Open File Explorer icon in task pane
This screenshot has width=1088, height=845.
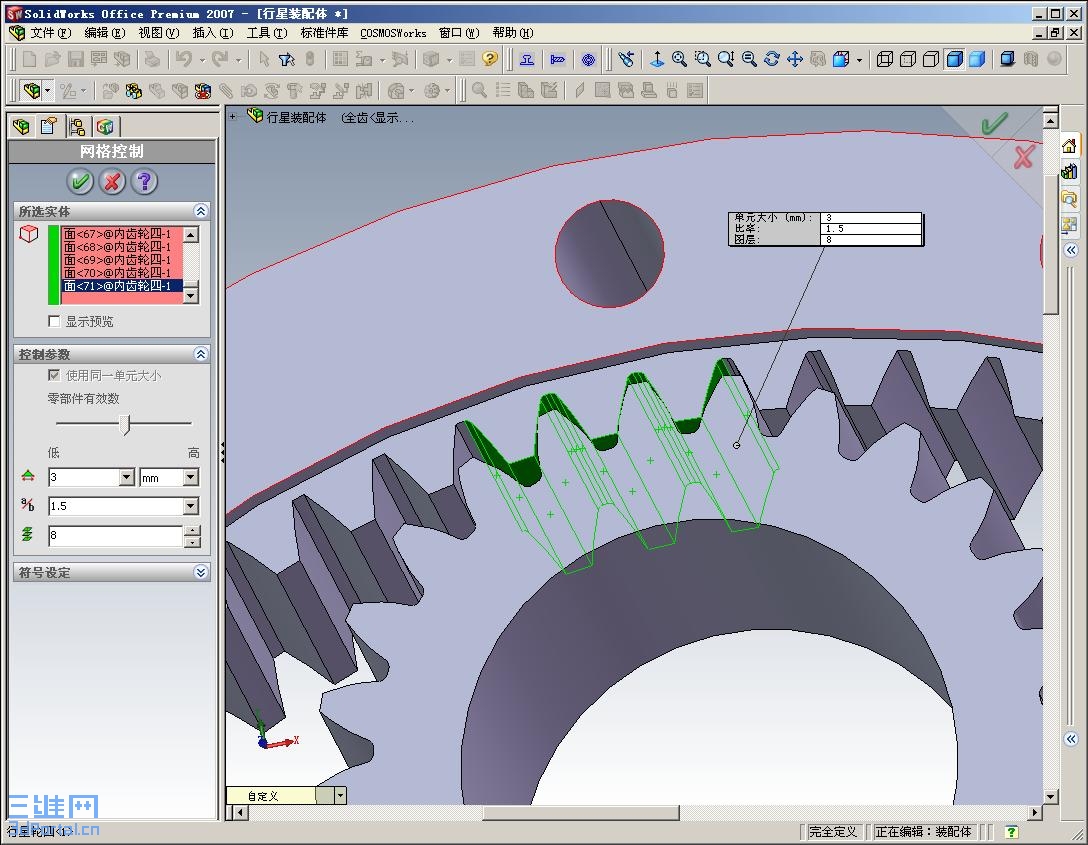[x=1069, y=198]
